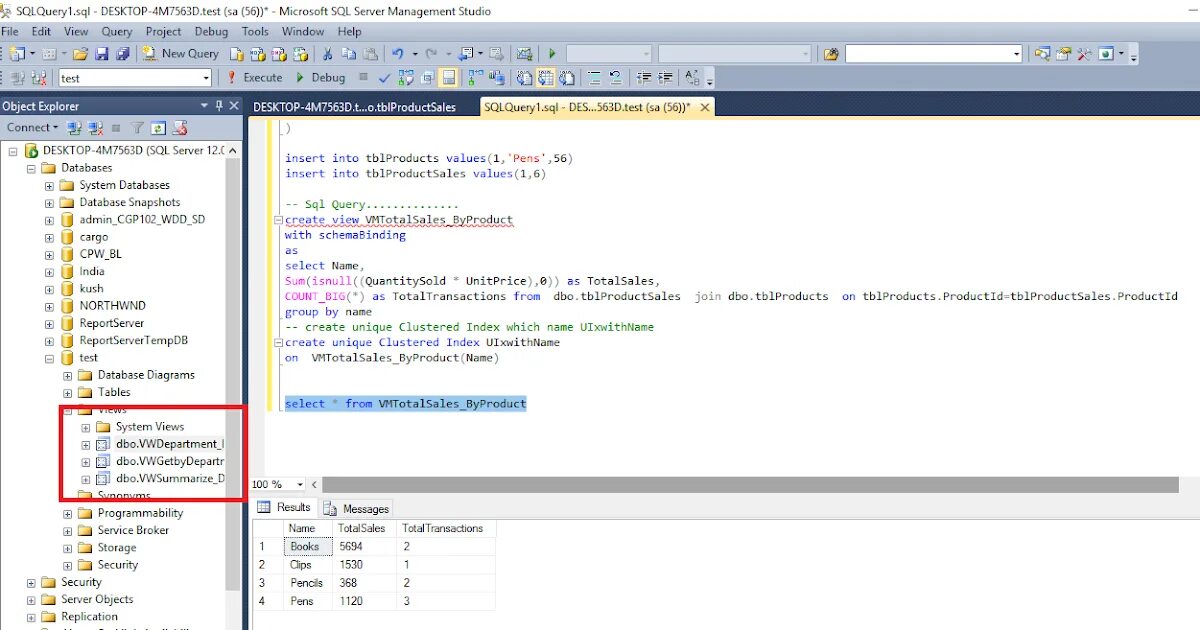This screenshot has width=1200, height=630.
Task: Click the Cut scissors icon
Action: [327, 54]
